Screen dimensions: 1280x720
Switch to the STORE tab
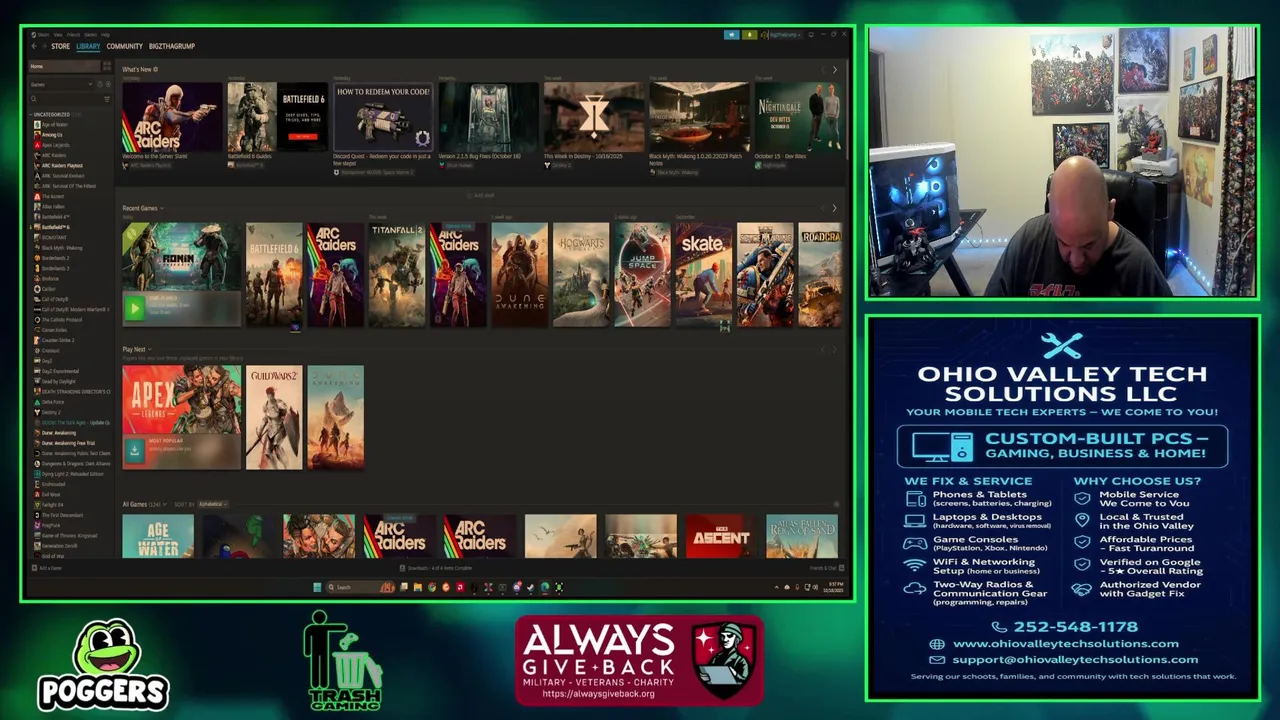61,46
